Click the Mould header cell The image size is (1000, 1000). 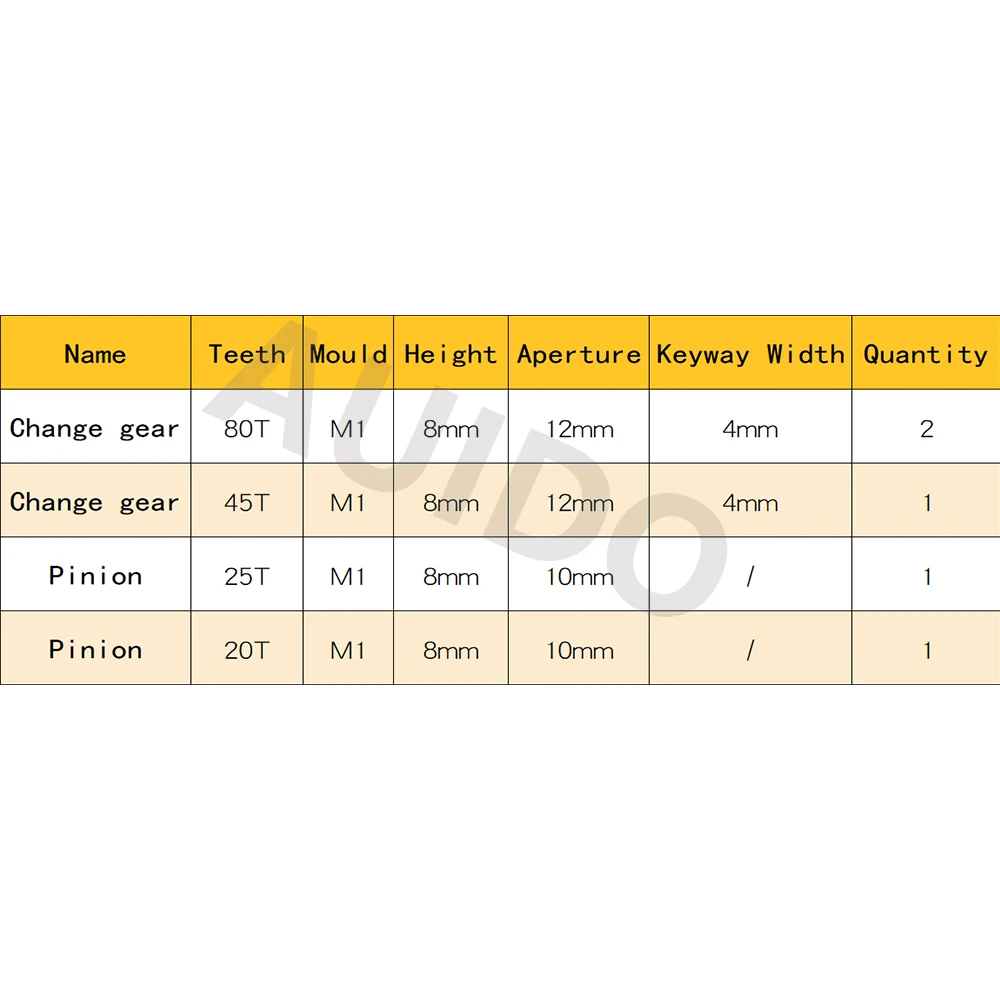pos(348,353)
